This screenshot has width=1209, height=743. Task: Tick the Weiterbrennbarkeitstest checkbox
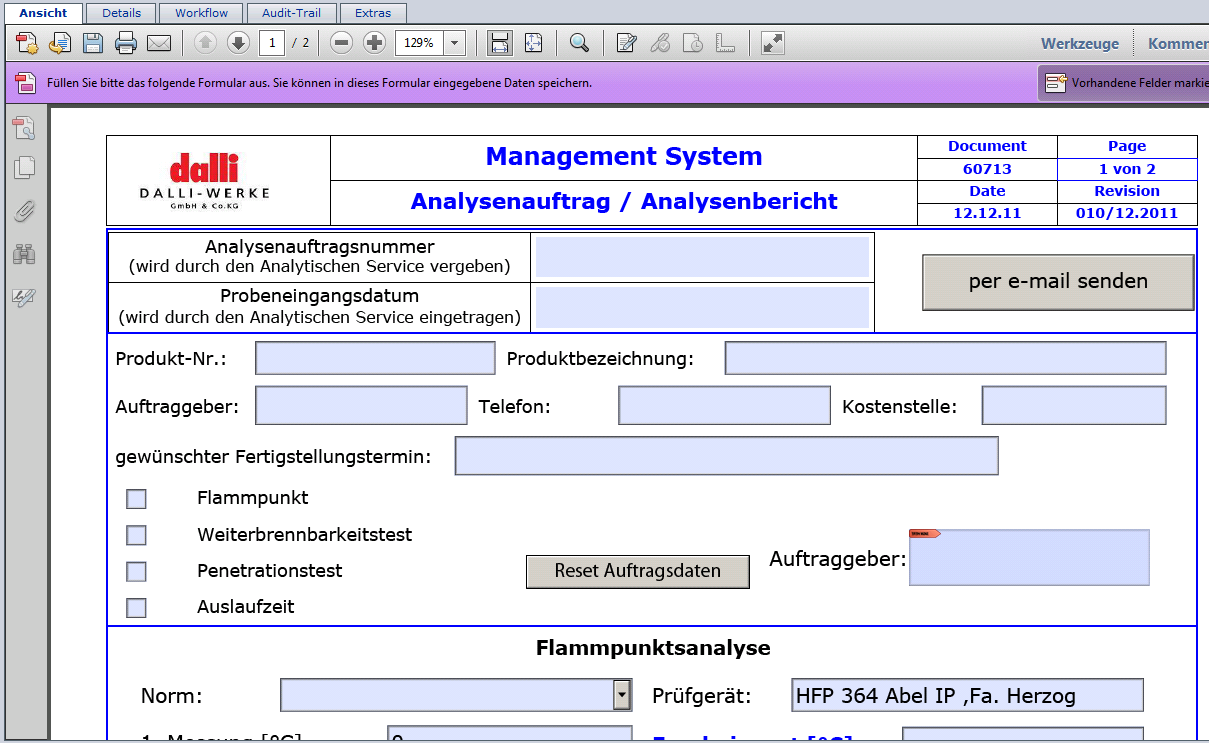coord(136,536)
